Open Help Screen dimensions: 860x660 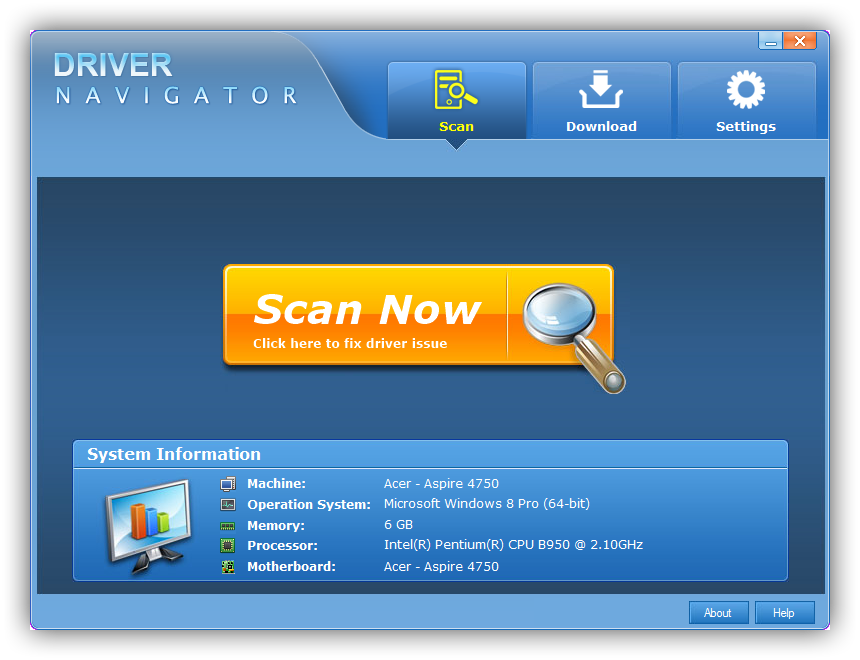tap(784, 613)
